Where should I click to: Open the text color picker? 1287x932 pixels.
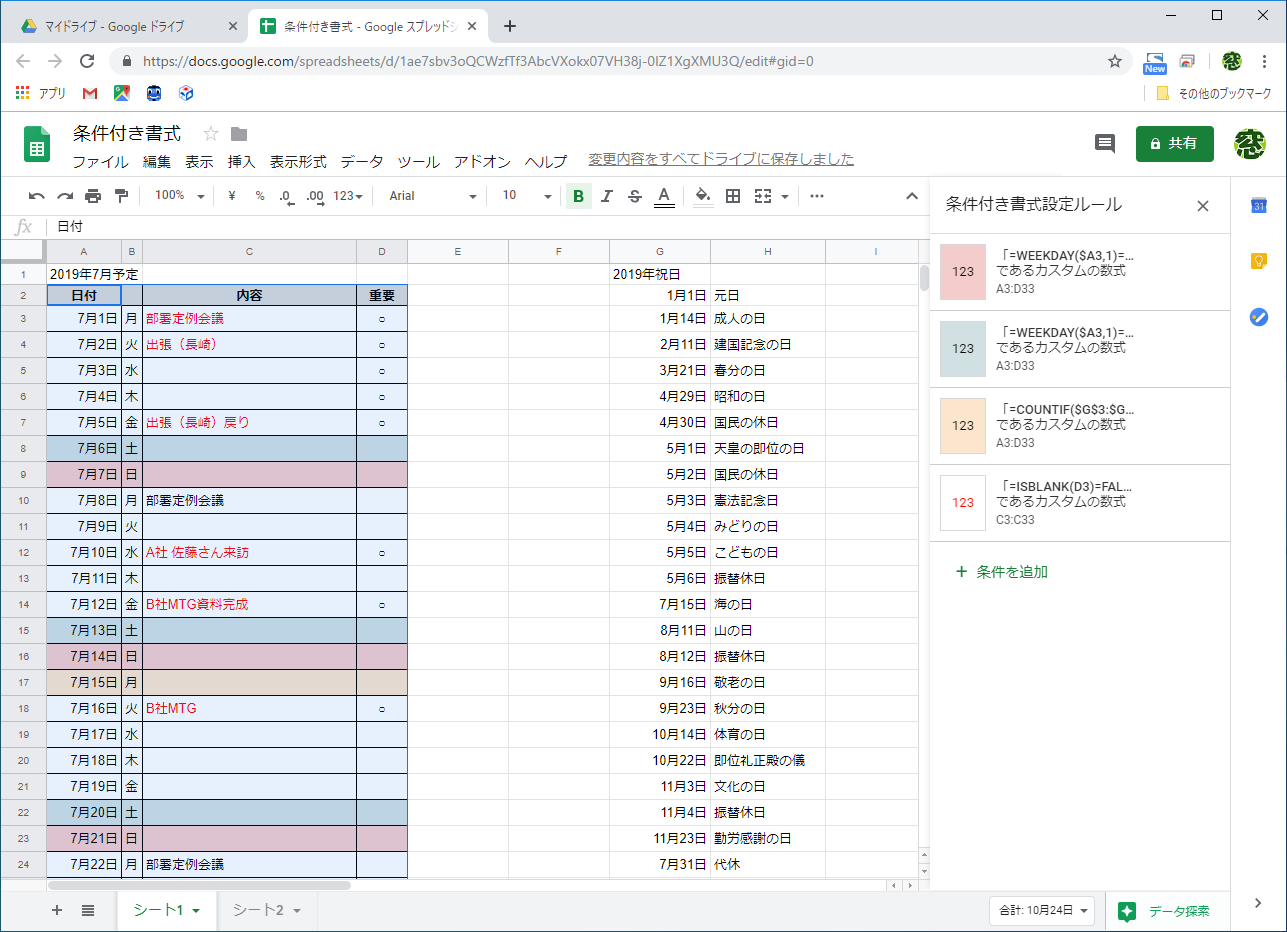663,196
